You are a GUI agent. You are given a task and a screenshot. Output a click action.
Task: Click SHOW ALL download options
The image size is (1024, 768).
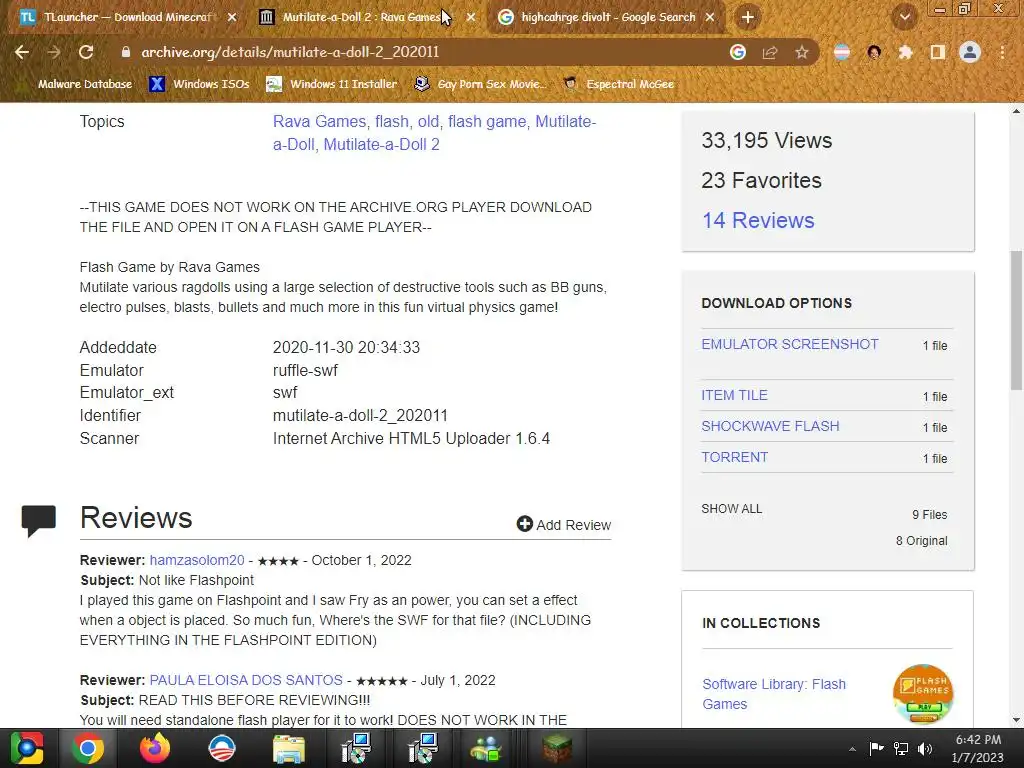click(x=731, y=509)
